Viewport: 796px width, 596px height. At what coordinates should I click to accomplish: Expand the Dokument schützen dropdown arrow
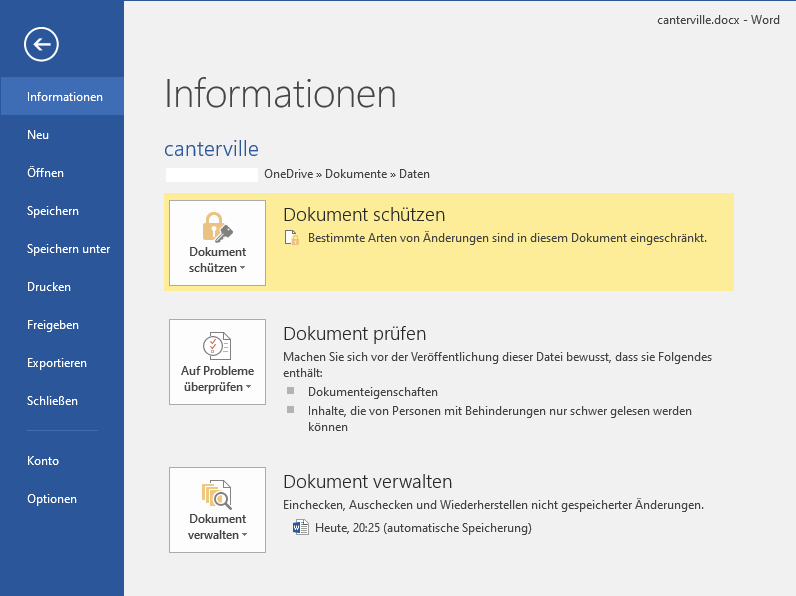pyautogui.click(x=243, y=268)
